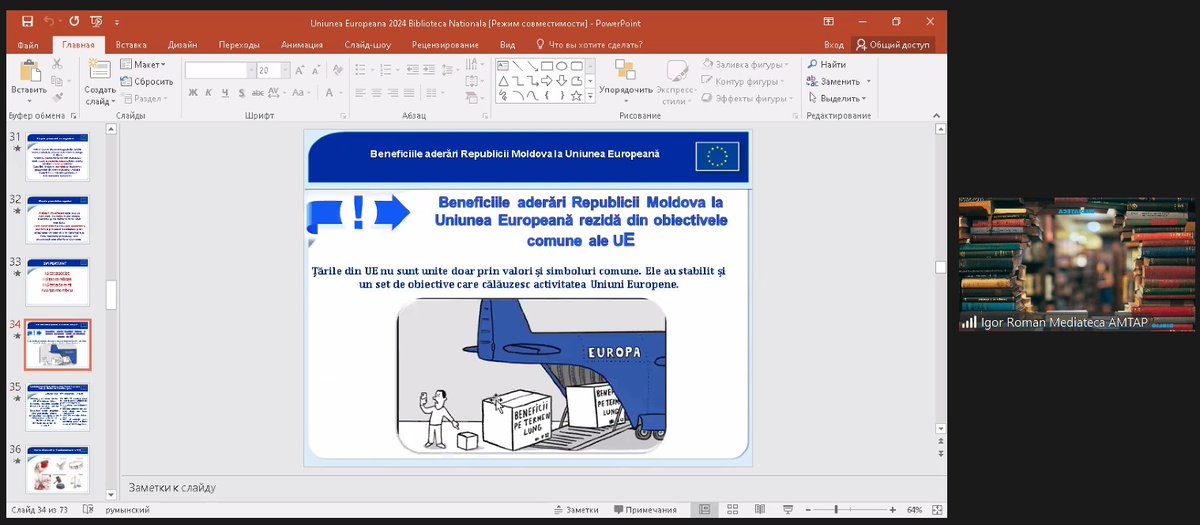Fit slide to current window icon
Screen dimensions: 1200x525
click(935, 510)
